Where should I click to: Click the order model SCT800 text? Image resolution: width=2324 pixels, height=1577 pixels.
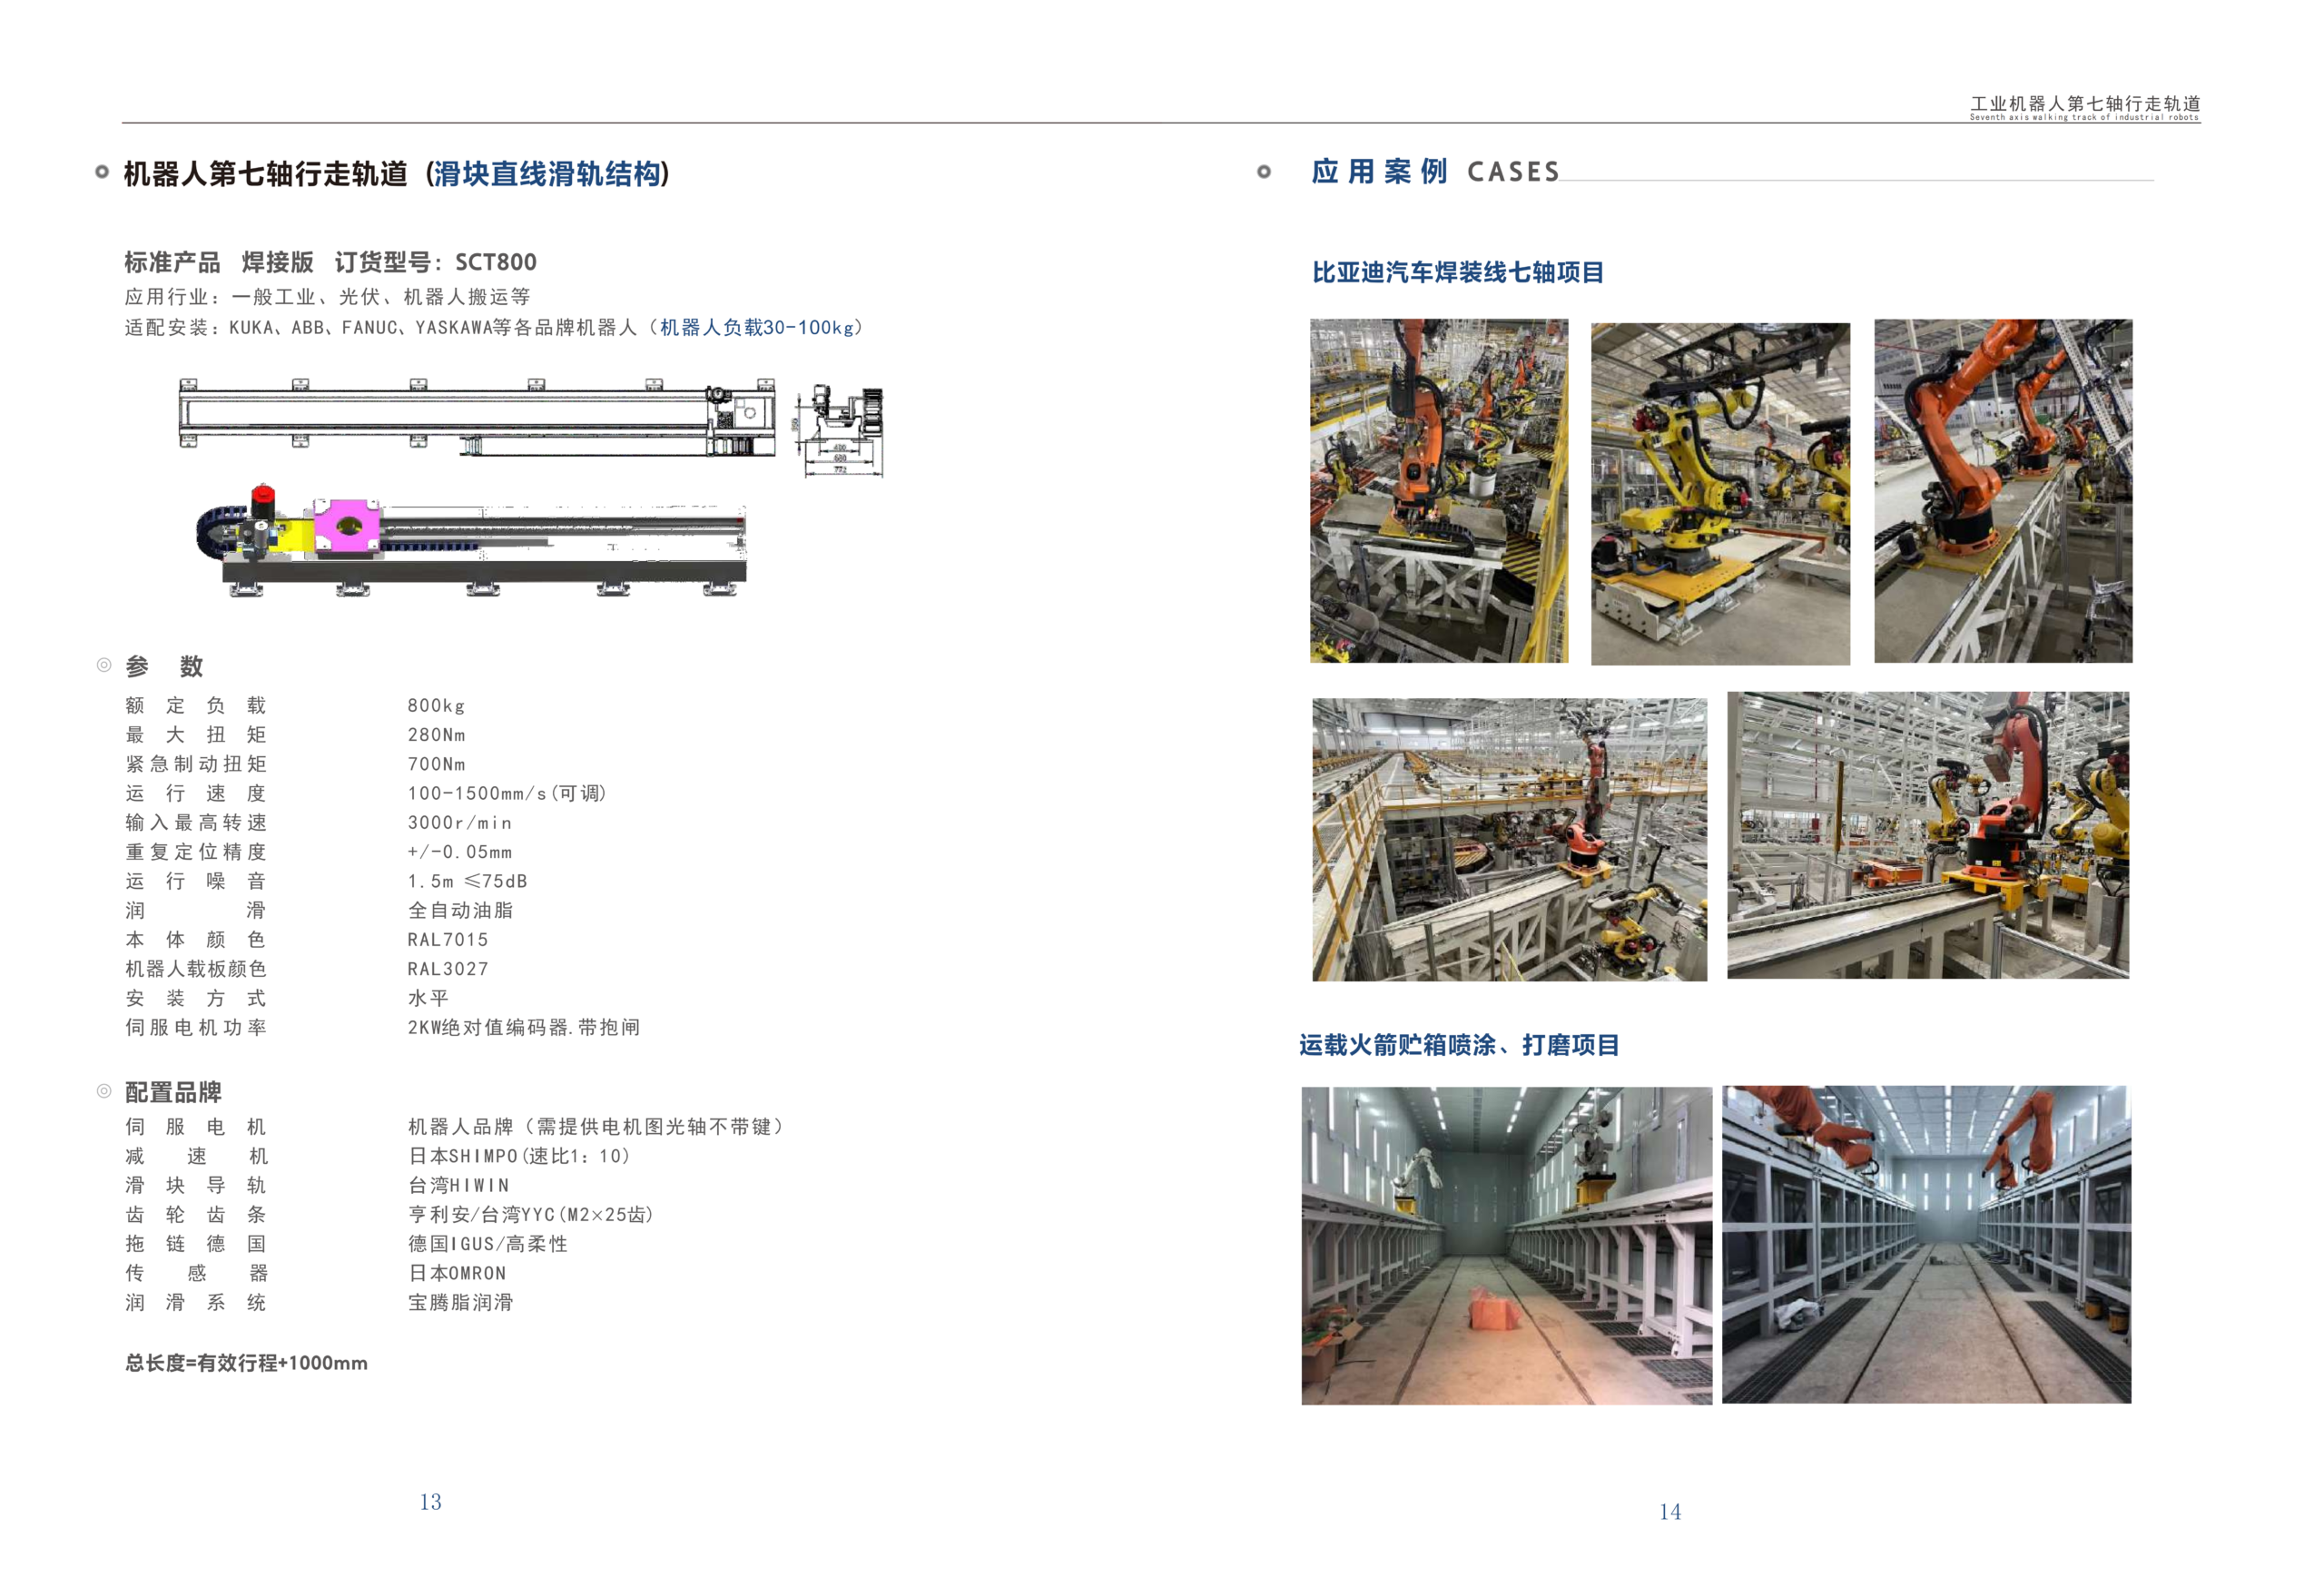point(495,262)
